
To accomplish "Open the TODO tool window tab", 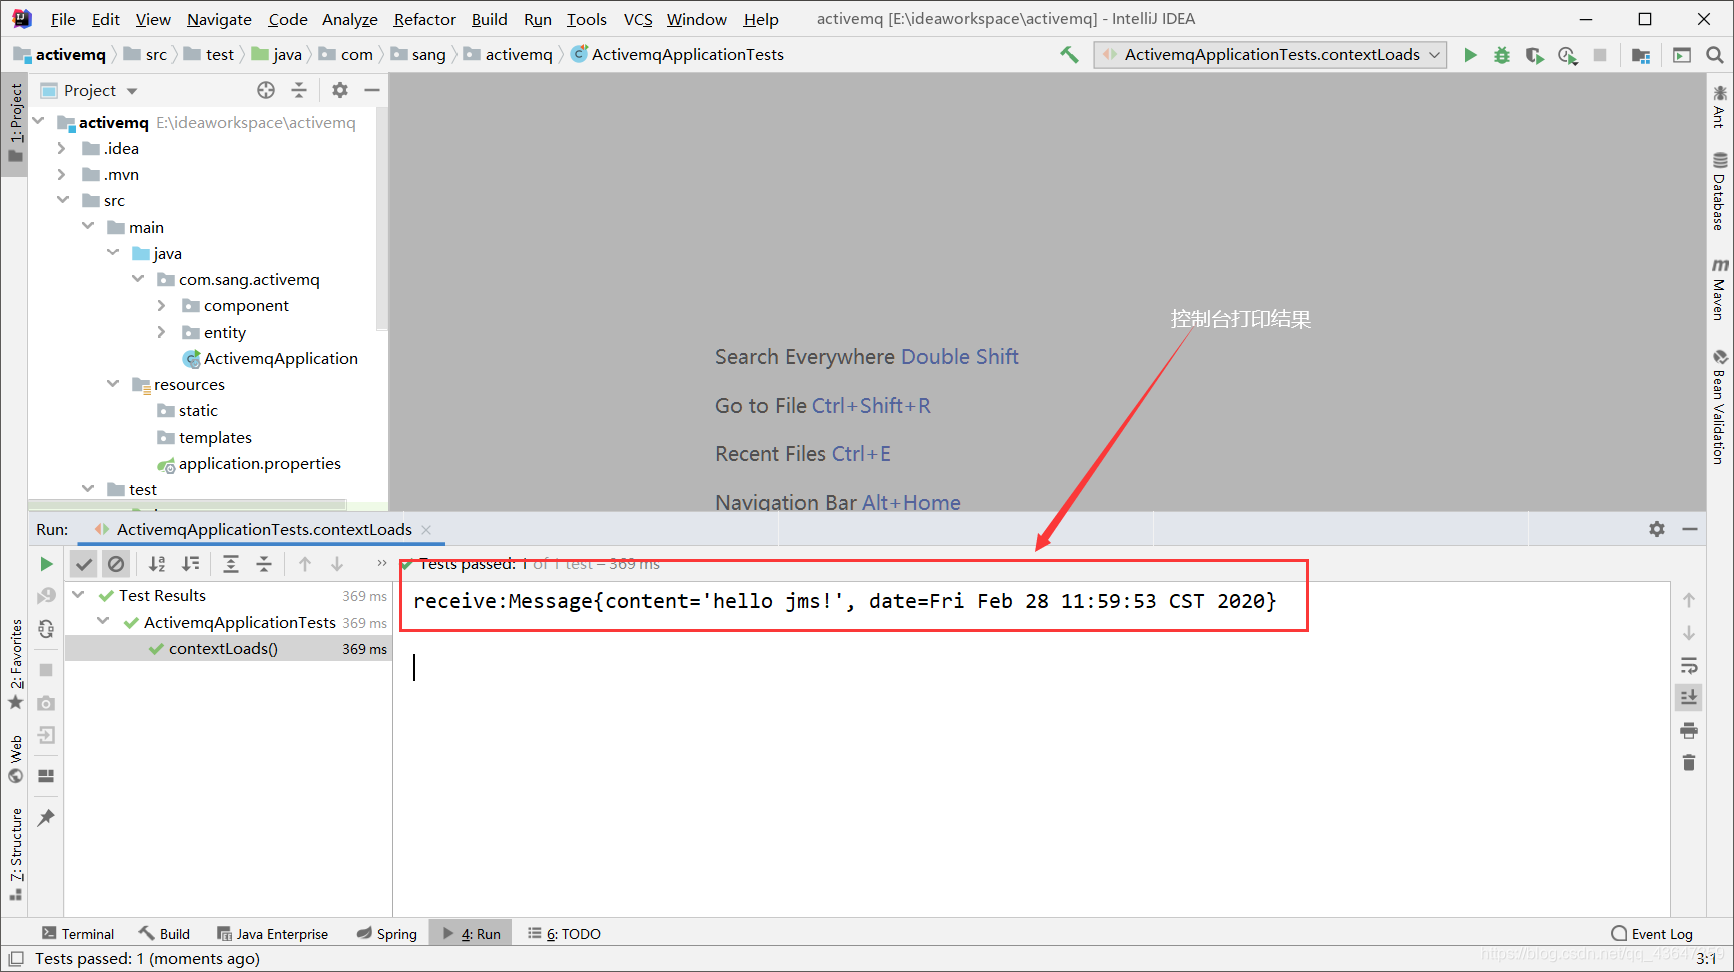I will (x=564, y=934).
